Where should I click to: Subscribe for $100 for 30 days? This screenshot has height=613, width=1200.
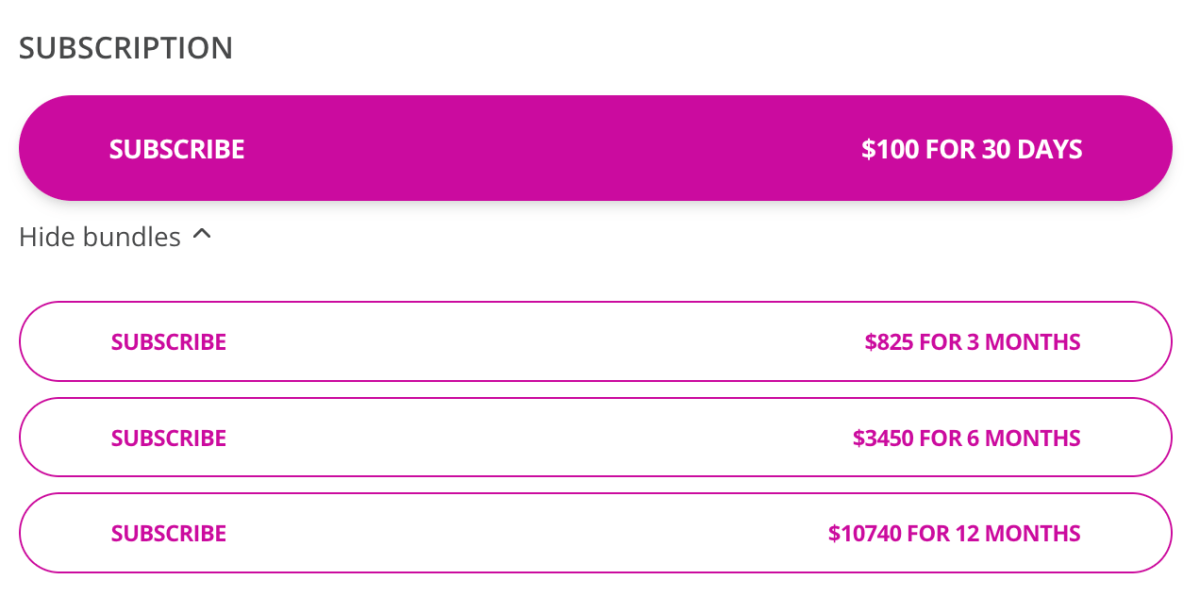tap(595, 149)
